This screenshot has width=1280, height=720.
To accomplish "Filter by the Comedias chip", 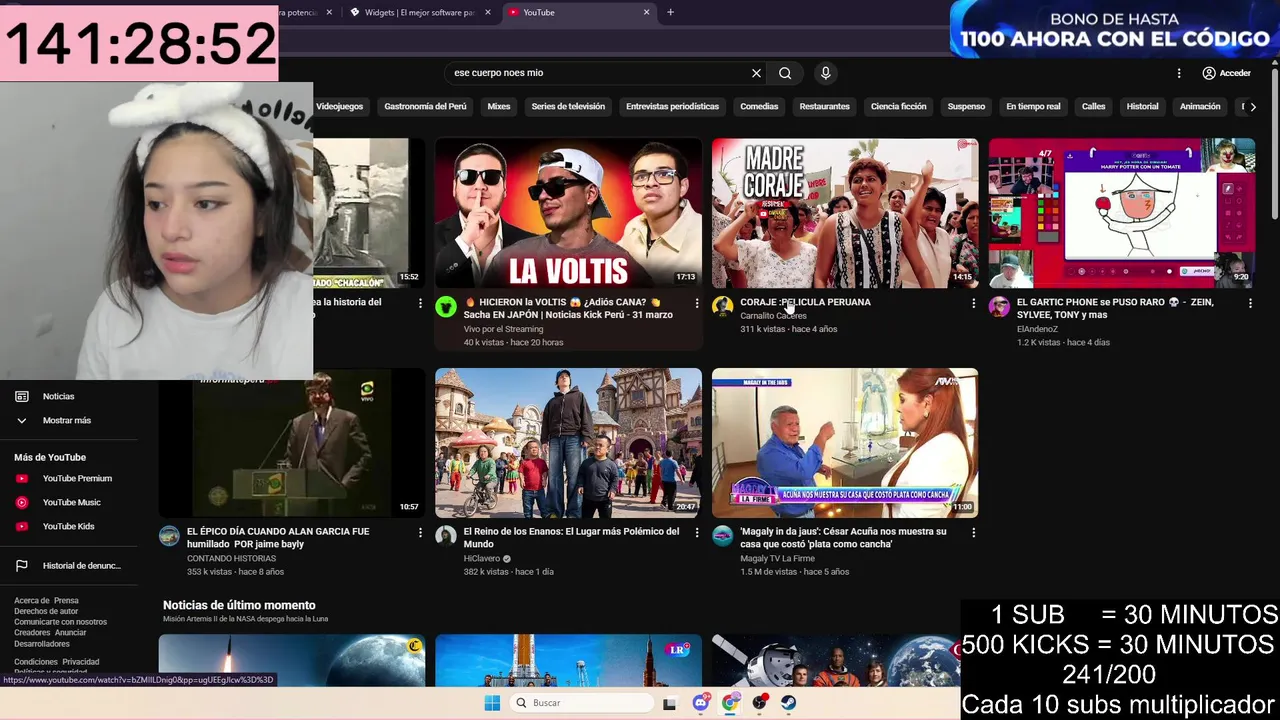I will tap(759, 106).
